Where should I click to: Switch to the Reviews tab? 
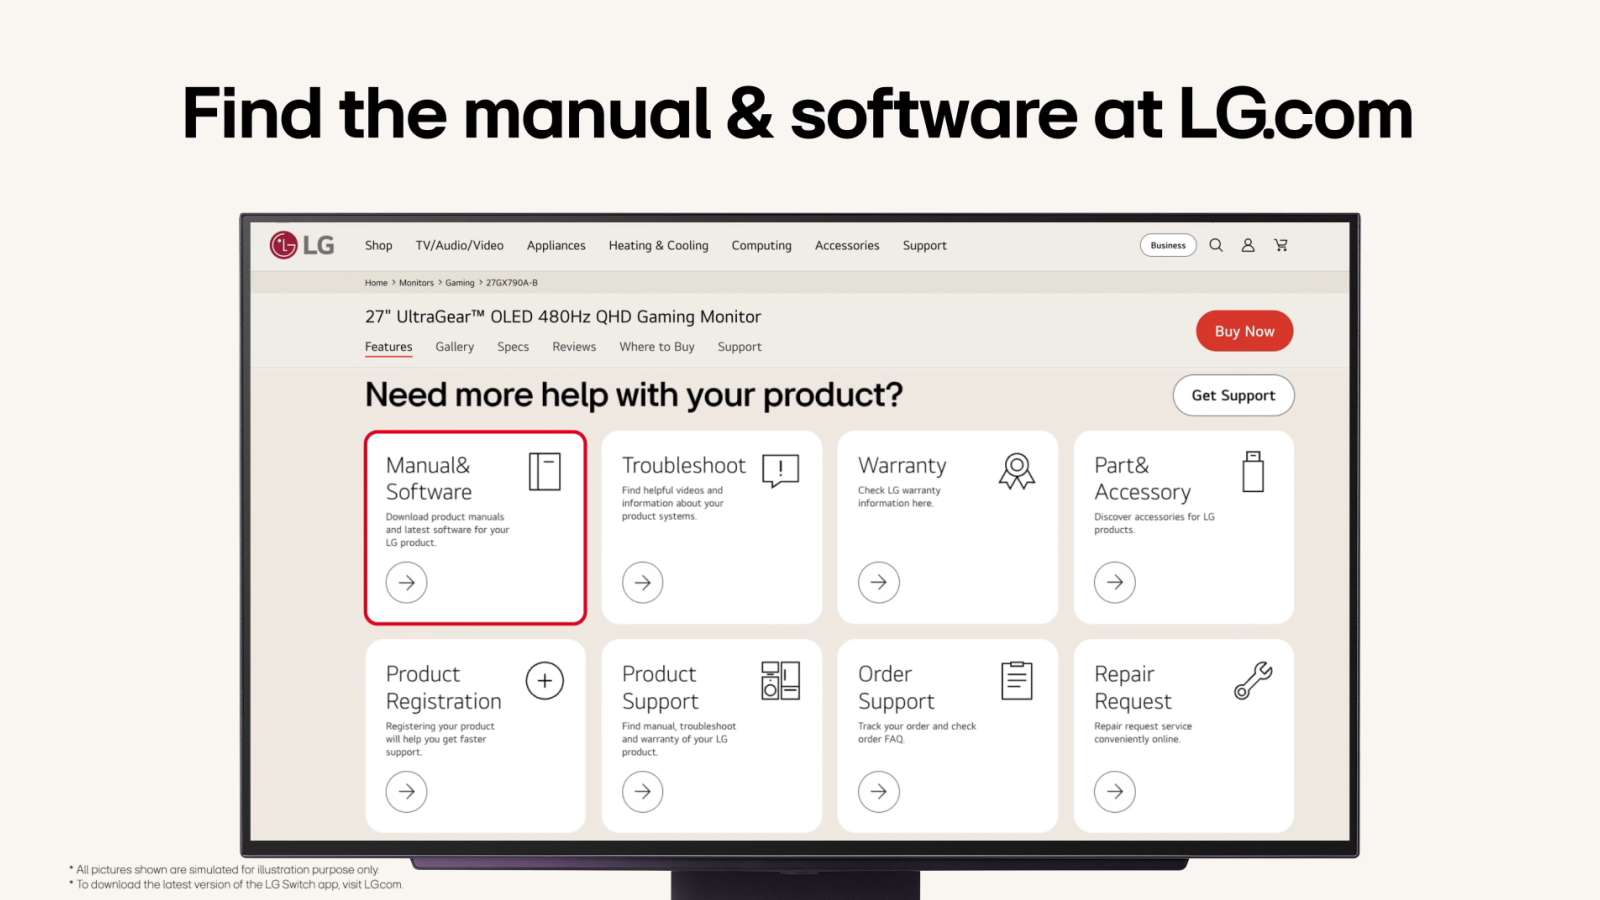[574, 347]
